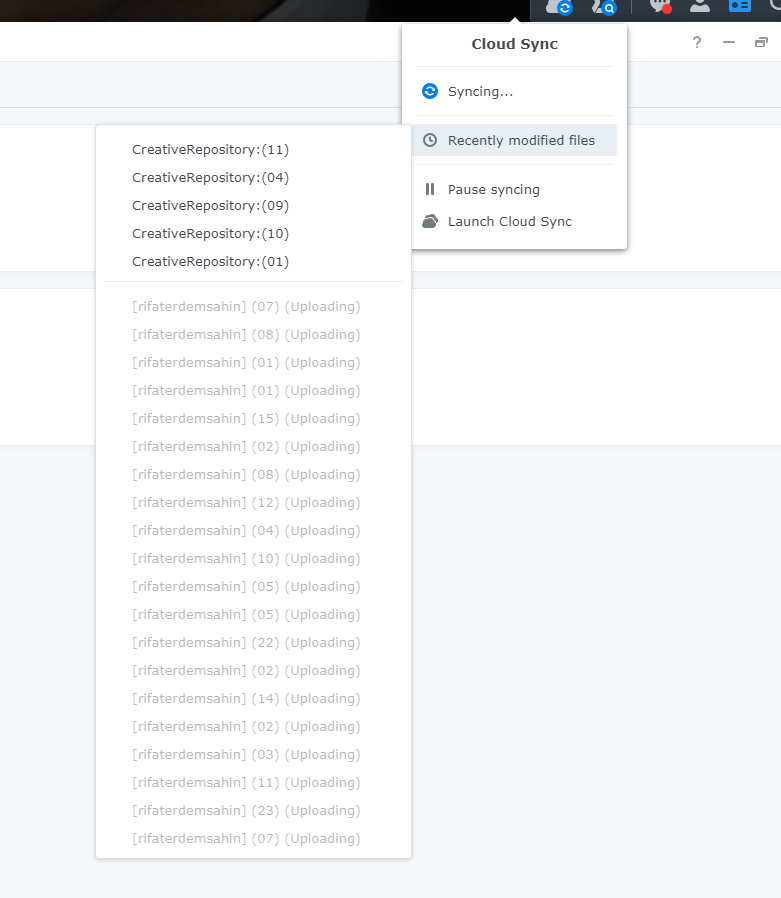Image resolution: width=781 pixels, height=898 pixels.
Task: Click the [rifaterdemsahin] (03) (Uploading) row
Action: [x=253, y=755]
